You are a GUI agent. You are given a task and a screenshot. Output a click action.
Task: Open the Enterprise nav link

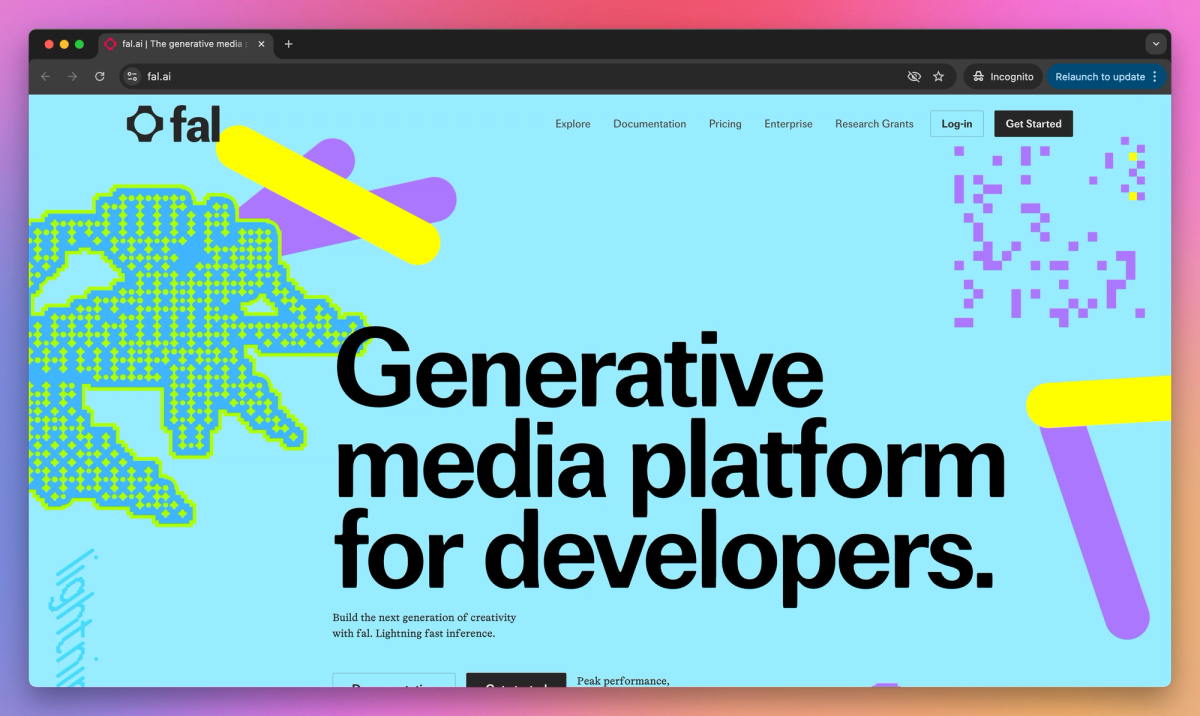[x=788, y=124]
